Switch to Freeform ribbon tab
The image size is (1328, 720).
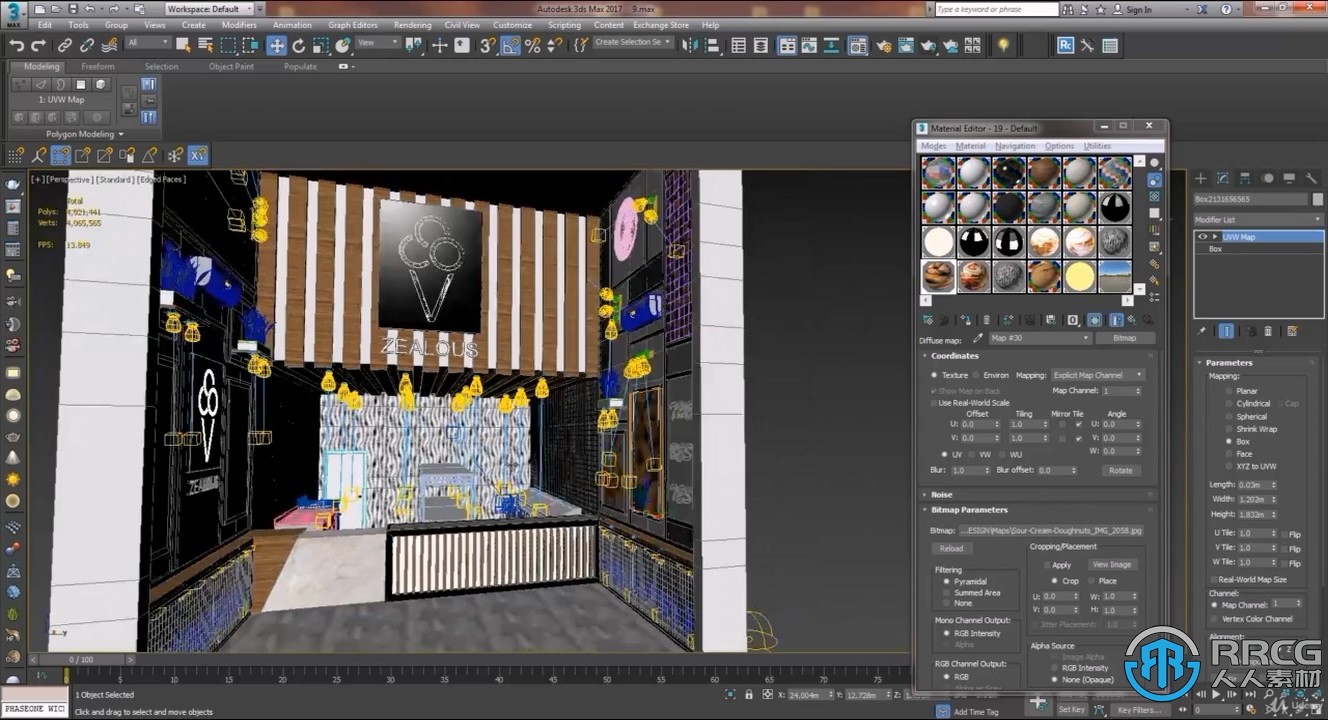click(98, 67)
